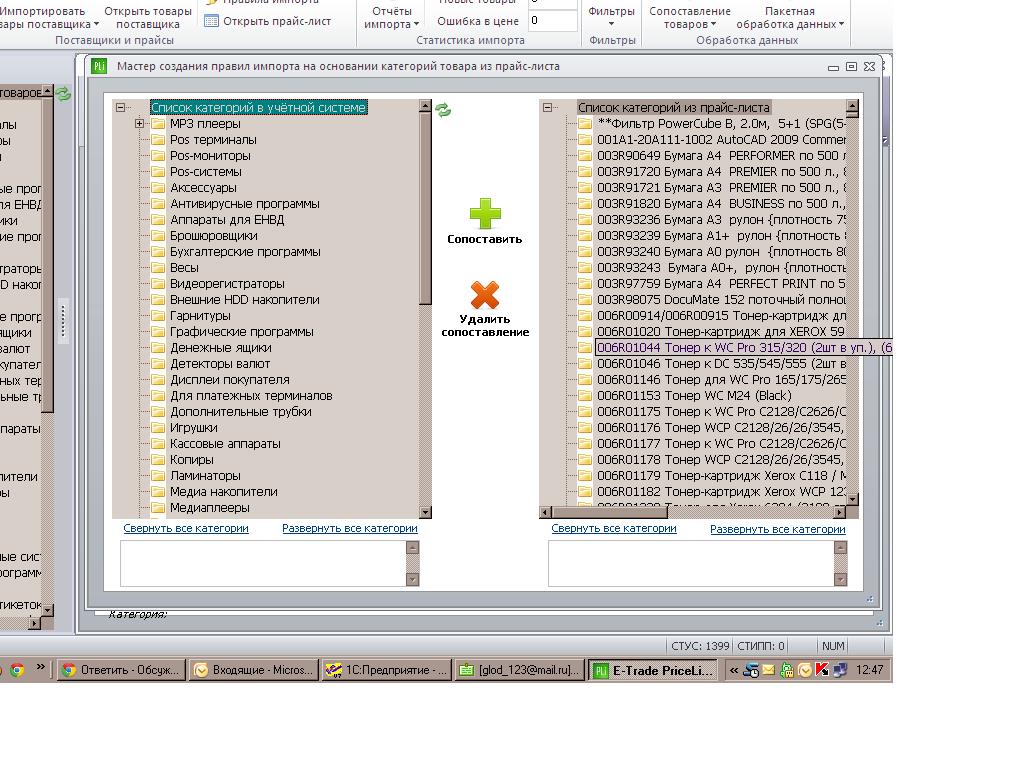This screenshot has height=768, width=1024.
Task: Open the Сопоставление товаров dropdown
Action: pyautogui.click(x=713, y=24)
